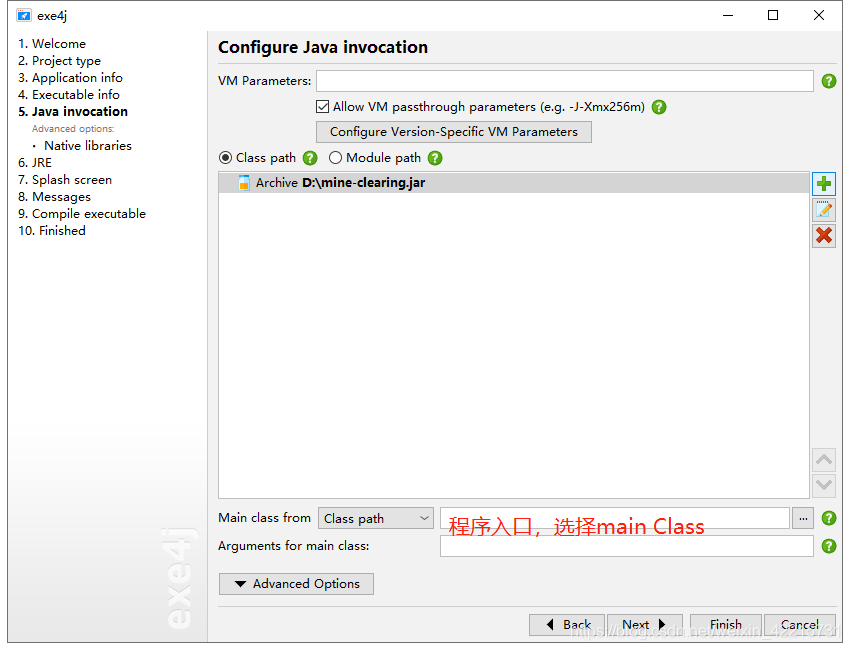Minimize the exe4j window
The width and height of the screenshot is (850, 650).
[728, 15]
